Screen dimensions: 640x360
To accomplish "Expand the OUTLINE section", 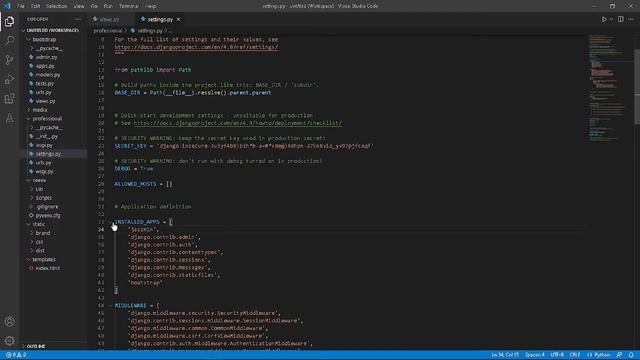I will pyautogui.click(x=24, y=346).
